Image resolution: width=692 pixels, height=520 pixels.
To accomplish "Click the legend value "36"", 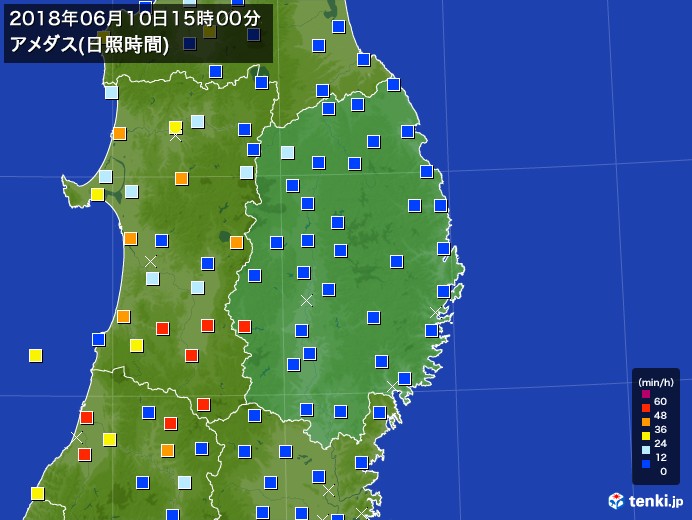I will [660, 429].
